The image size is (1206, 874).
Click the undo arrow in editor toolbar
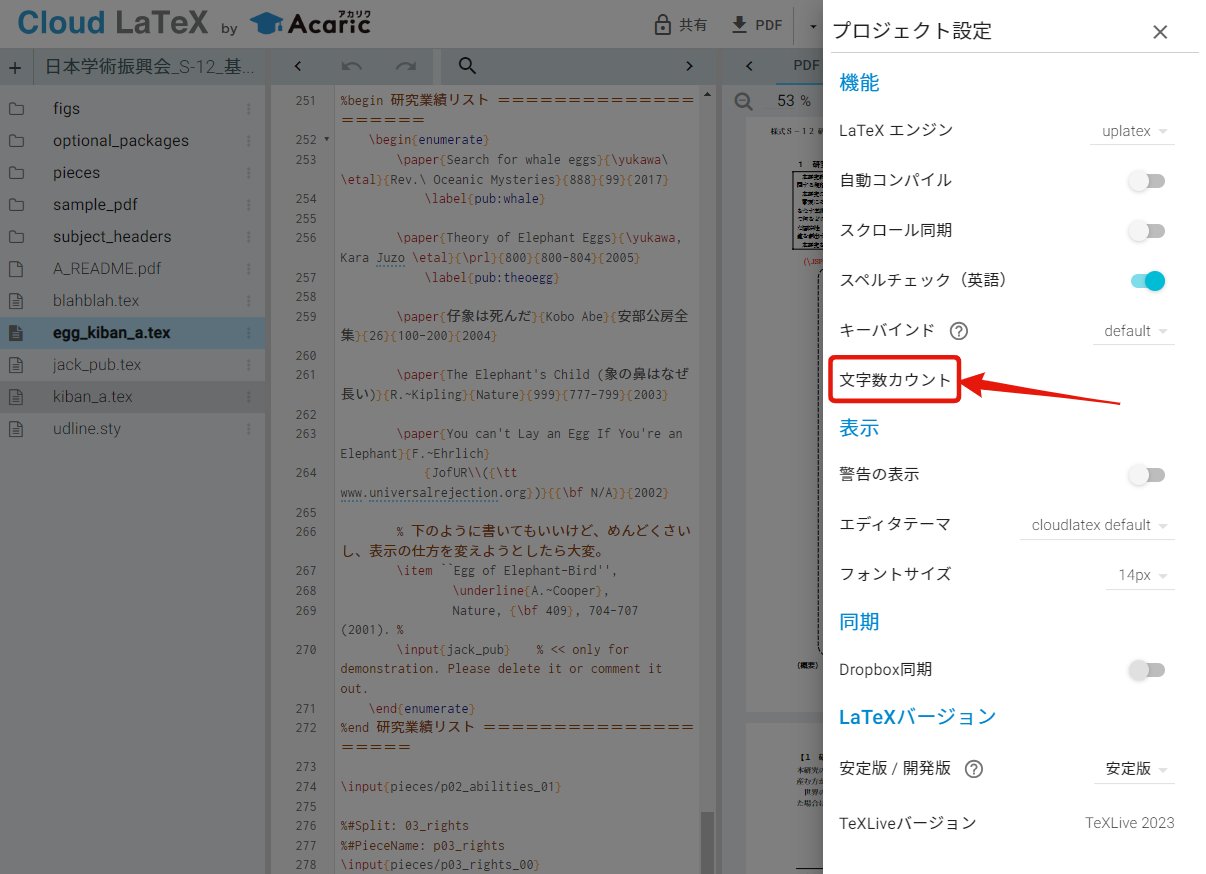coord(351,67)
